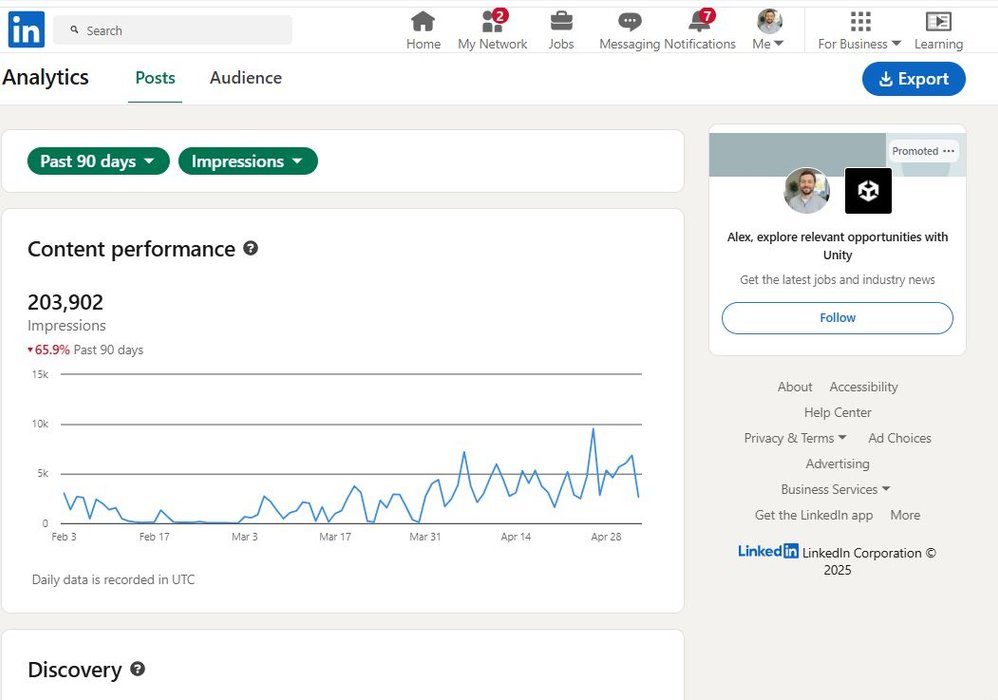Select the Posts tab

click(x=155, y=78)
